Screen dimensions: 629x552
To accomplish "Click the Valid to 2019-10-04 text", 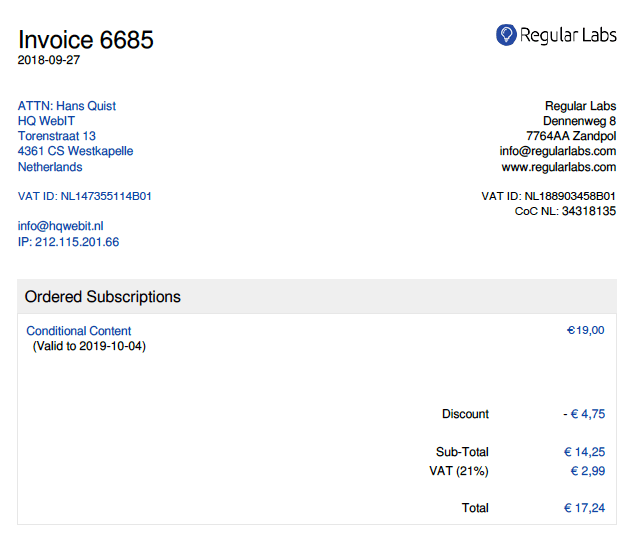I will [x=89, y=346].
